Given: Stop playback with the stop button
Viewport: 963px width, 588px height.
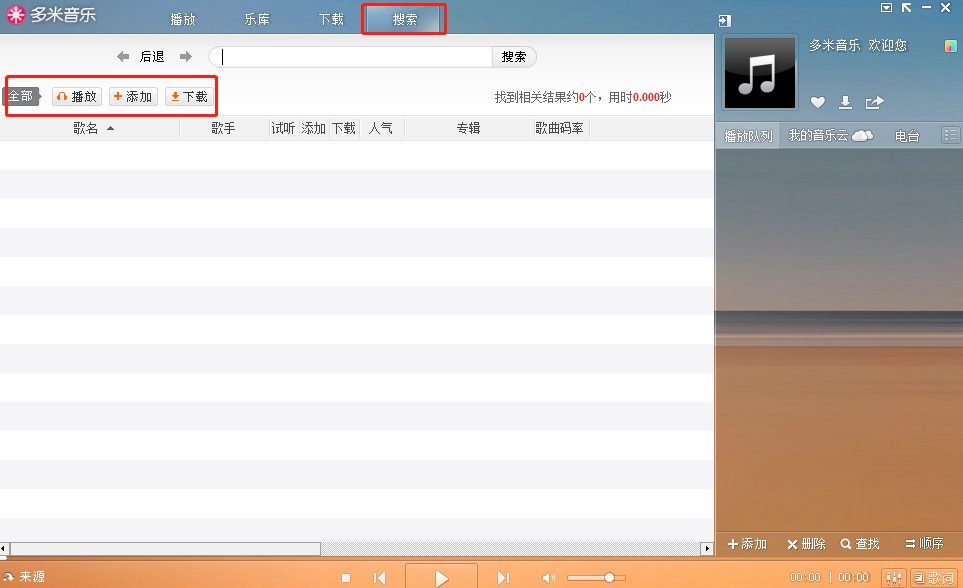Looking at the screenshot, I should point(346,578).
